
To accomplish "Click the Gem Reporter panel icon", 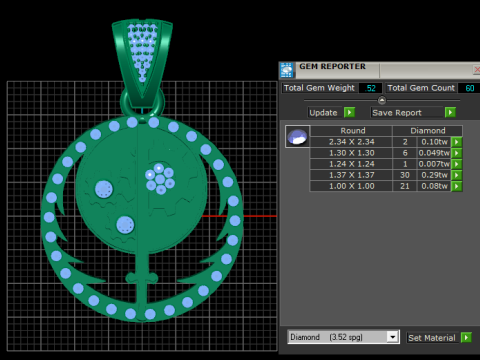I will click(x=286, y=70).
